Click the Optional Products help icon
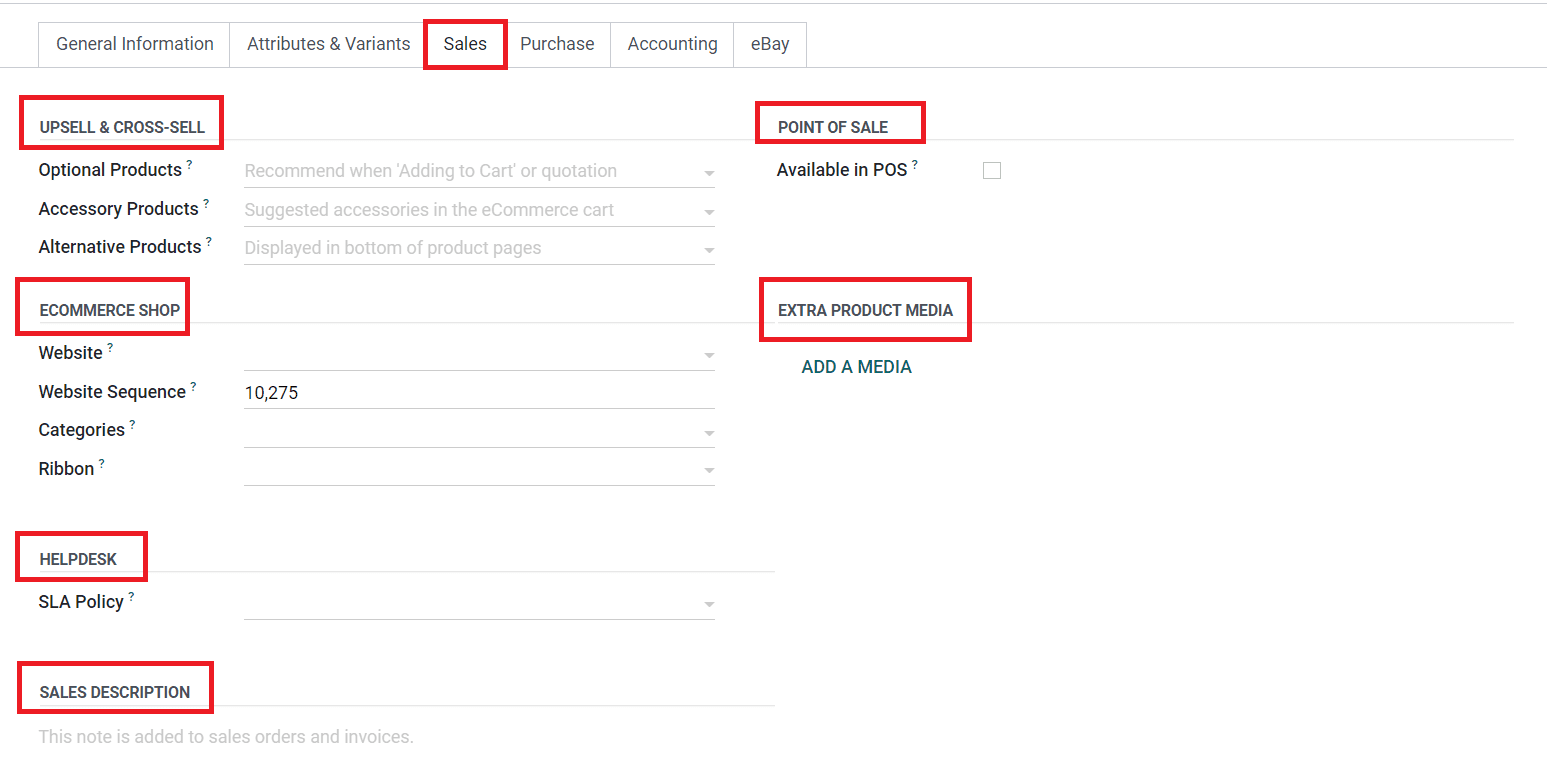The image size is (1547, 769). (190, 164)
